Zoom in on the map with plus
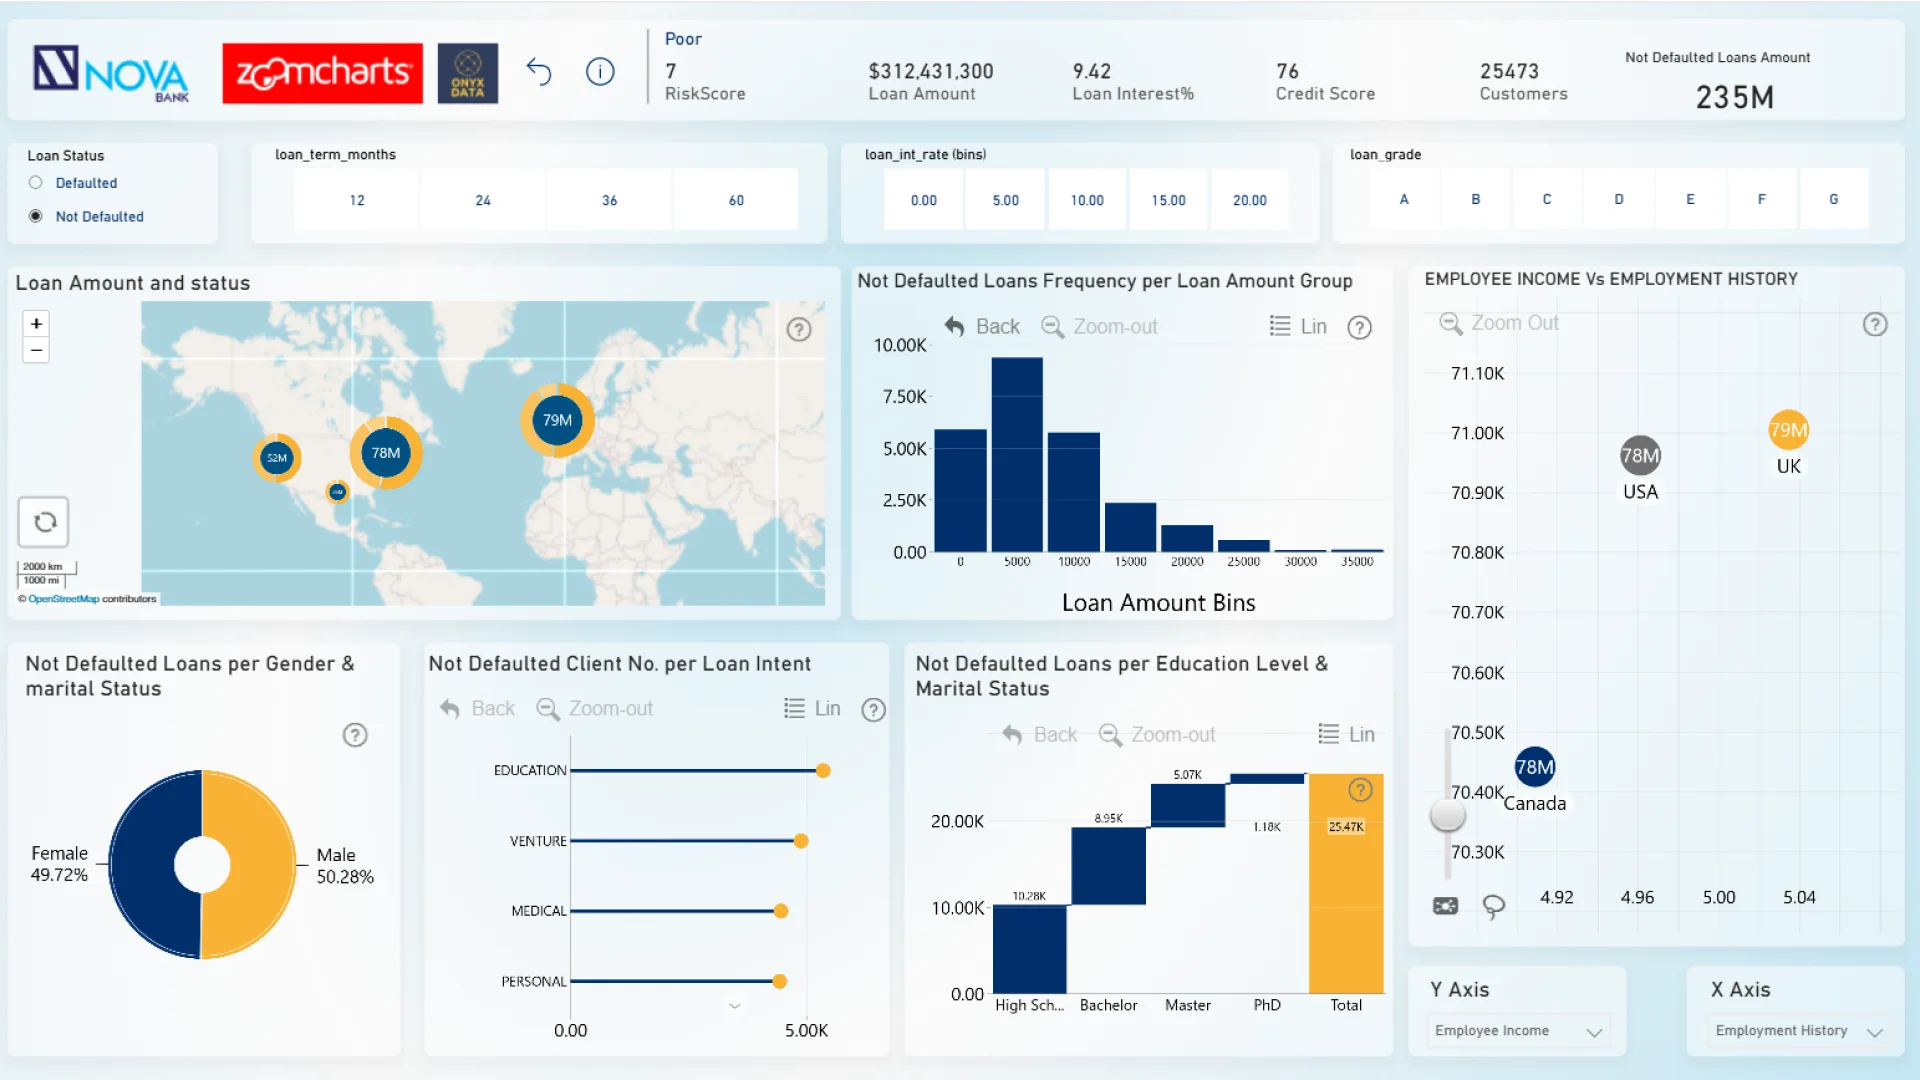This screenshot has height=1080, width=1920. click(x=36, y=324)
